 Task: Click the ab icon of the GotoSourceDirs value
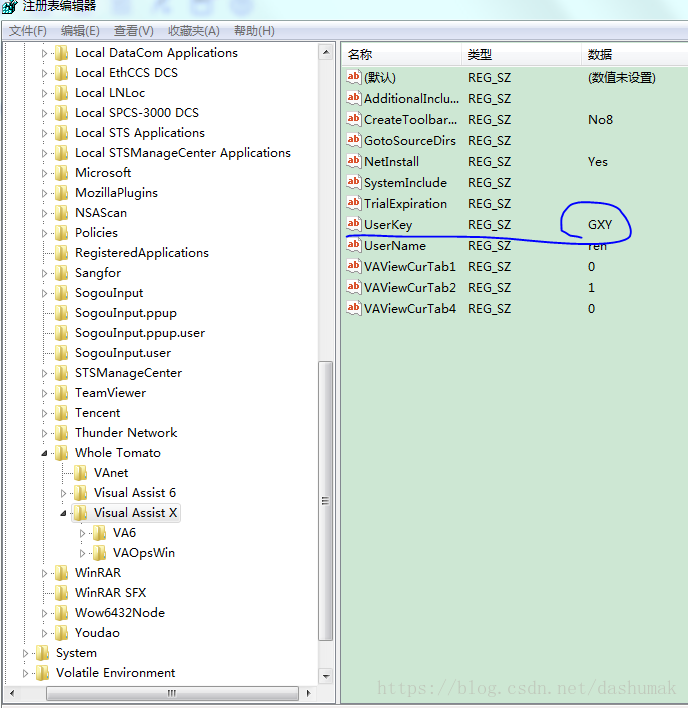[354, 140]
